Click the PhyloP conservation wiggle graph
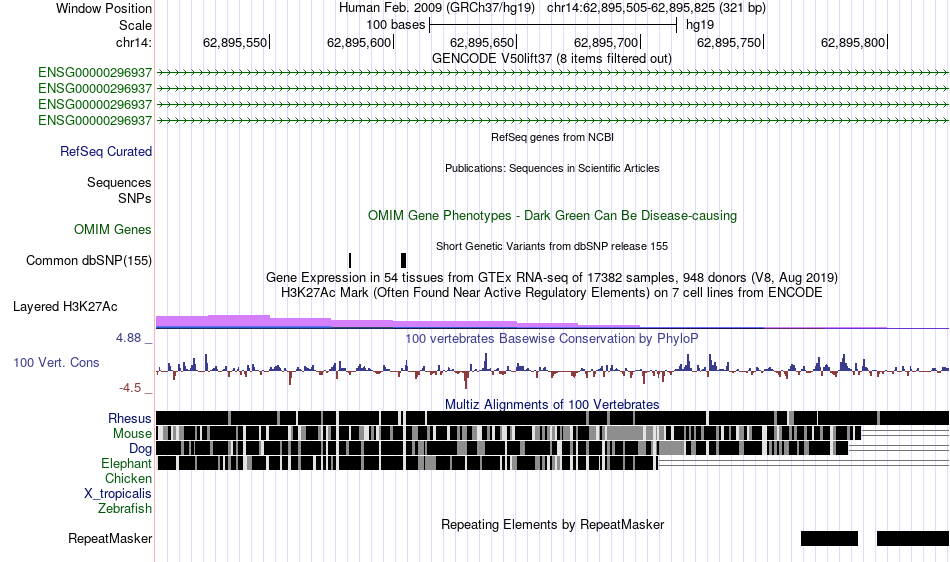Image resolution: width=950 pixels, height=562 pixels. coord(552,369)
